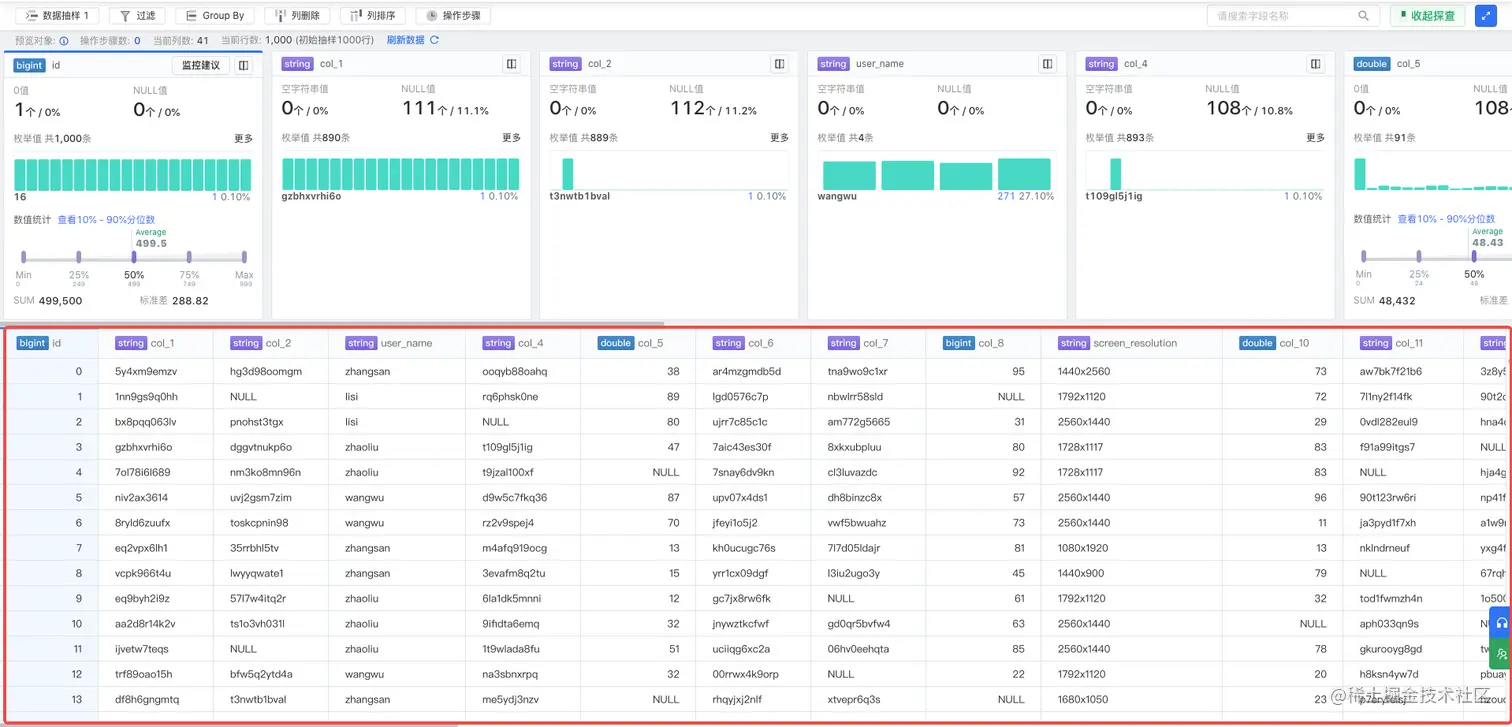This screenshot has width=1512, height=727.
Task: Expand 更多 on the col_1 card
Action: (x=511, y=138)
